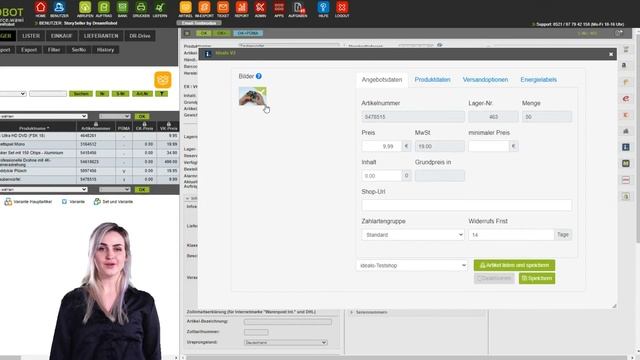
Task: Click the Set und Variante legend icon
Action: [97, 202]
